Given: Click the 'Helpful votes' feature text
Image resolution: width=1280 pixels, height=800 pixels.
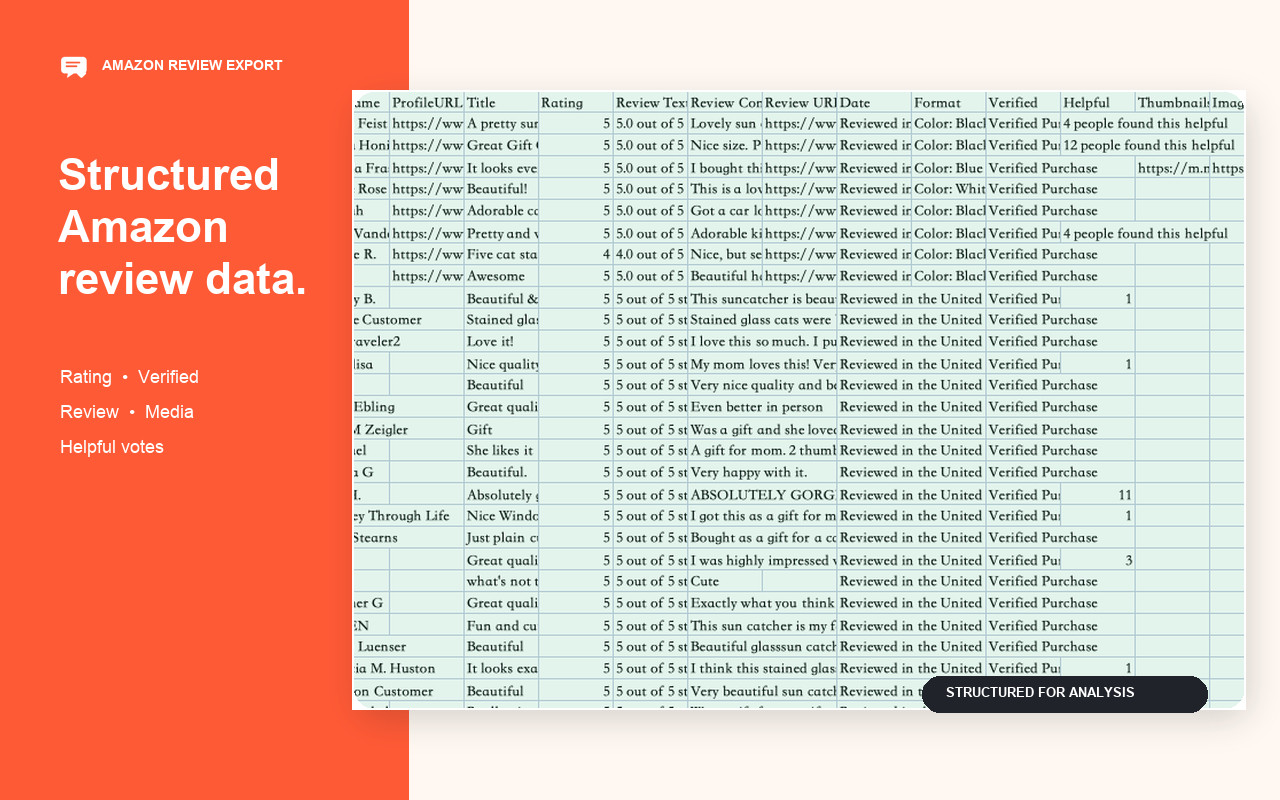Looking at the screenshot, I should point(112,447).
